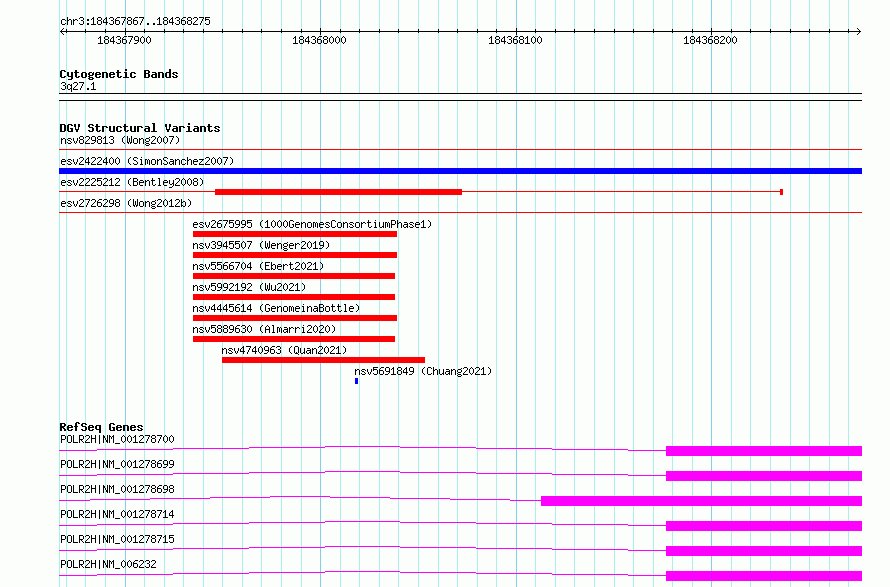890x587 pixels.
Task: Click the RefSeq Genes track title
Action: 102,427
